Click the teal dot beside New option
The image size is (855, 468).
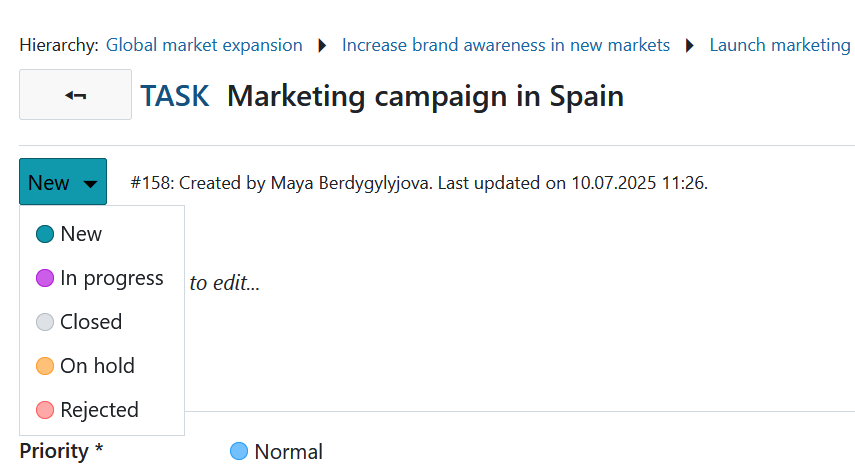coord(44,234)
